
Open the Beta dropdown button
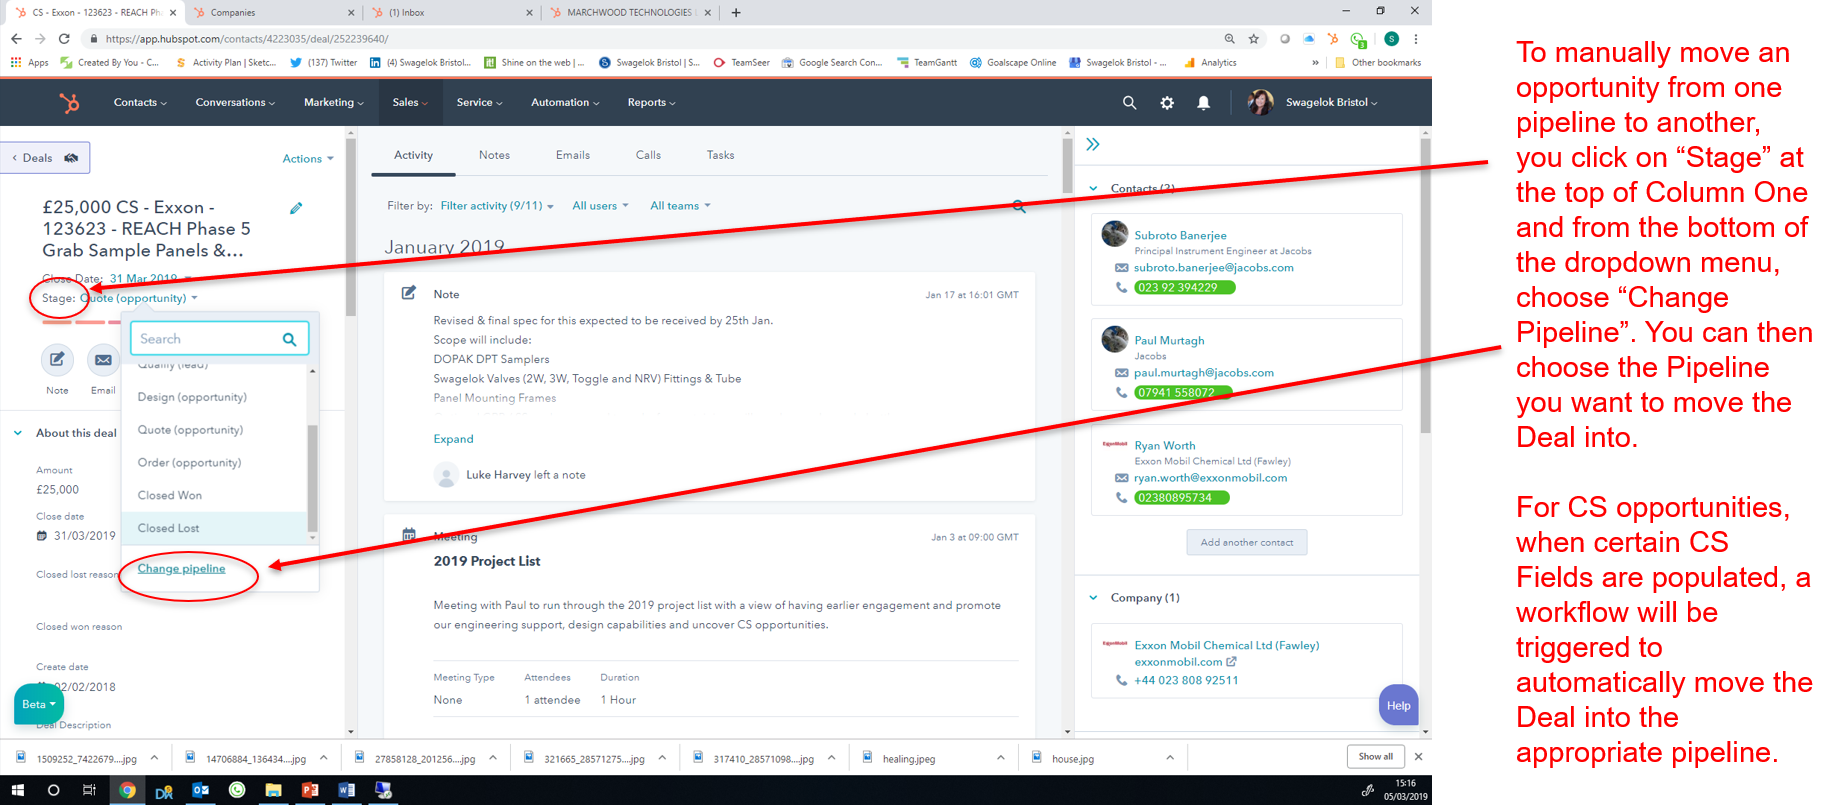coord(39,704)
